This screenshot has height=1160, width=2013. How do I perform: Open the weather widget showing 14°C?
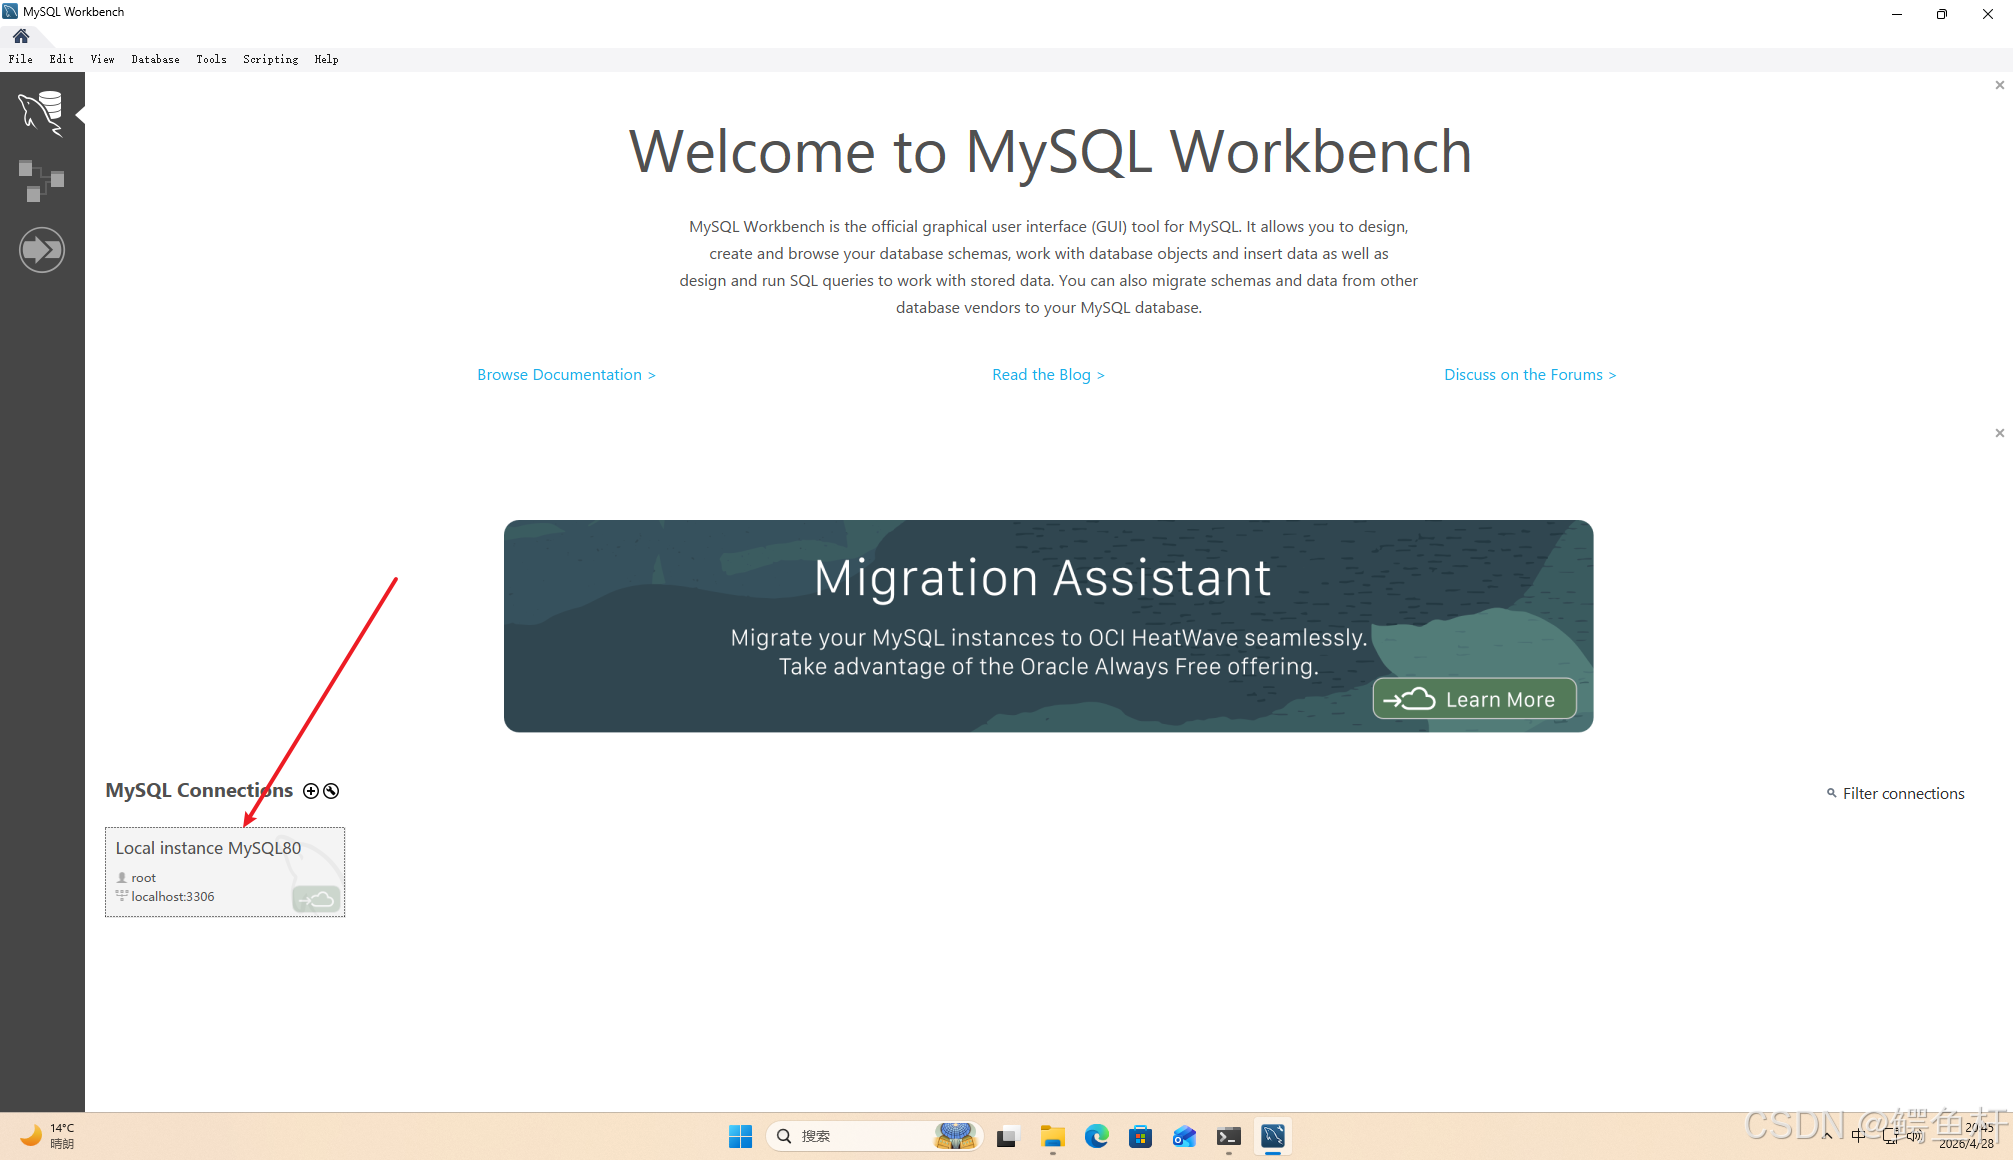[48, 1136]
